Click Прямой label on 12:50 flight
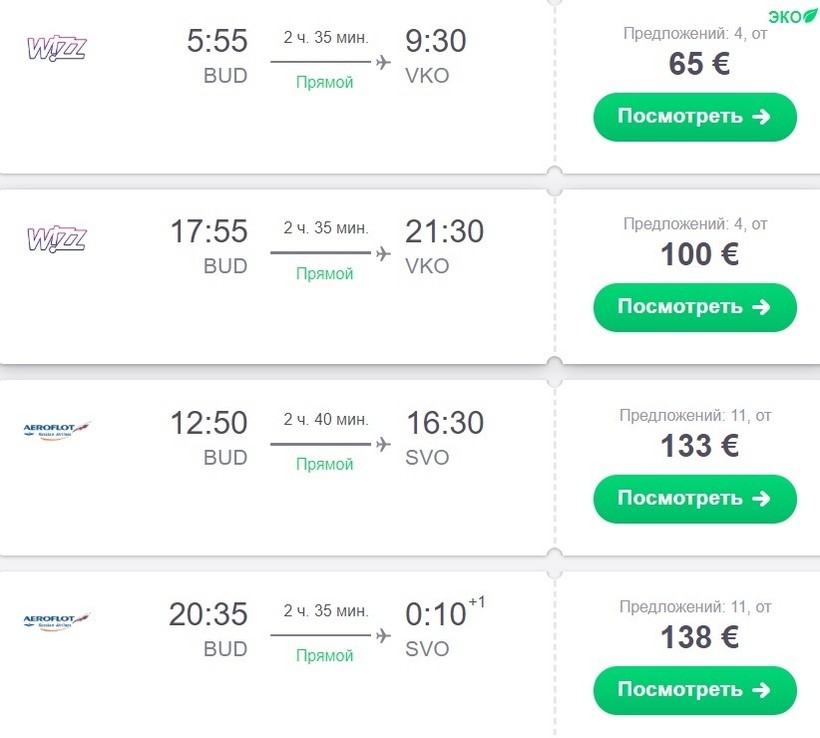The height and width of the screenshot is (738, 820). [325, 464]
